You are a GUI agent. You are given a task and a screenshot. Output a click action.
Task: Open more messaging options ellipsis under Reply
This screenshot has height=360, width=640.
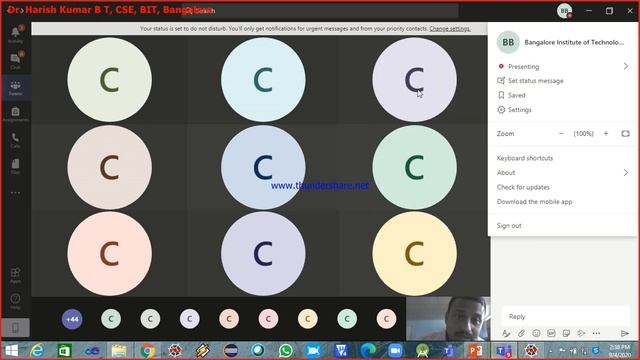pyautogui.click(x=596, y=333)
